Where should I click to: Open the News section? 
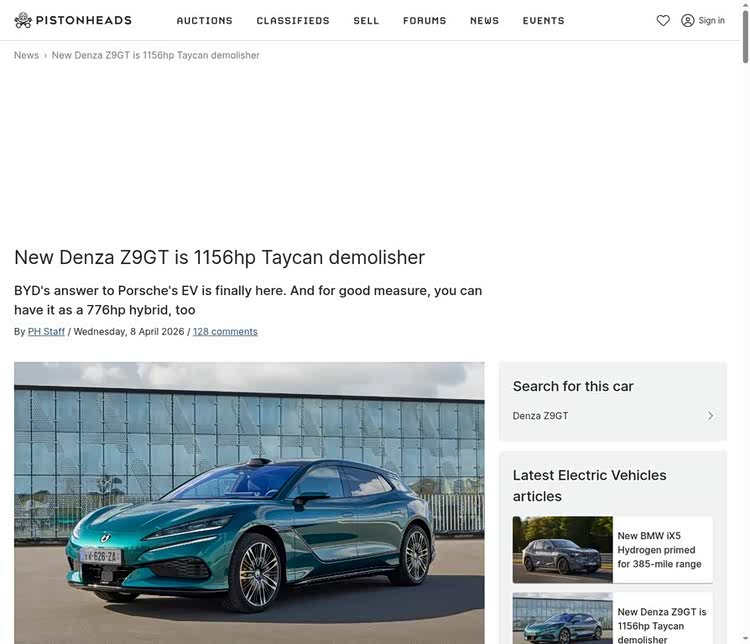pyautogui.click(x=485, y=21)
